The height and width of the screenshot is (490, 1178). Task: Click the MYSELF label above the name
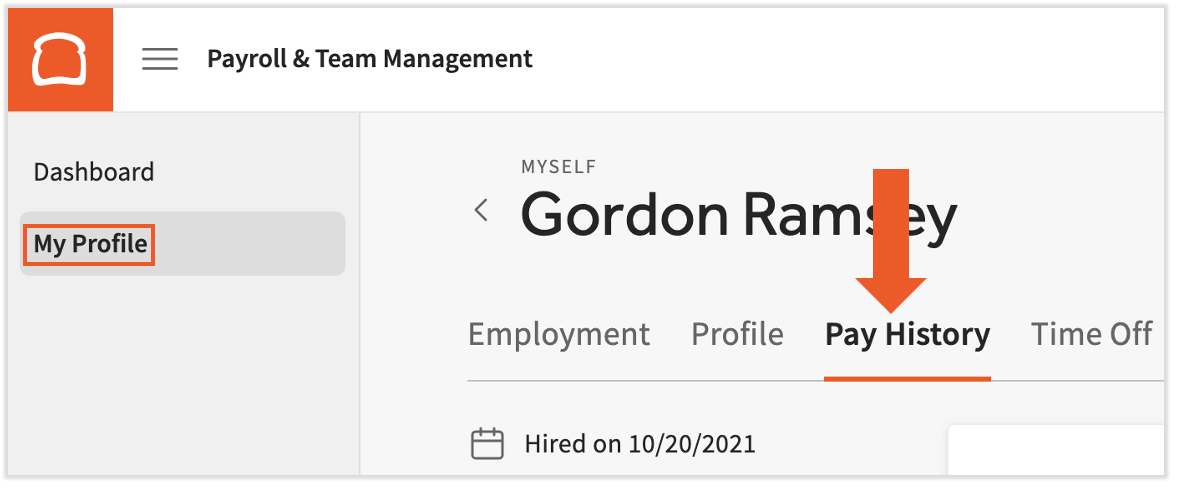click(559, 167)
